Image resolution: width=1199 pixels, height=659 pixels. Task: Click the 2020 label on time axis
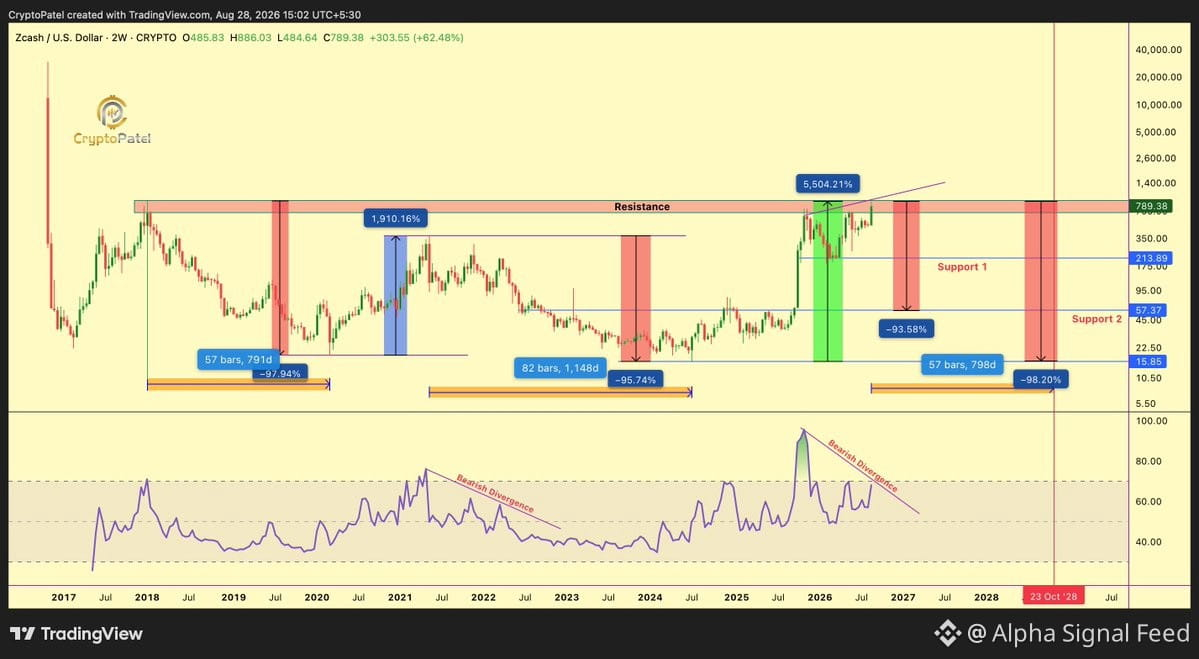(317, 597)
